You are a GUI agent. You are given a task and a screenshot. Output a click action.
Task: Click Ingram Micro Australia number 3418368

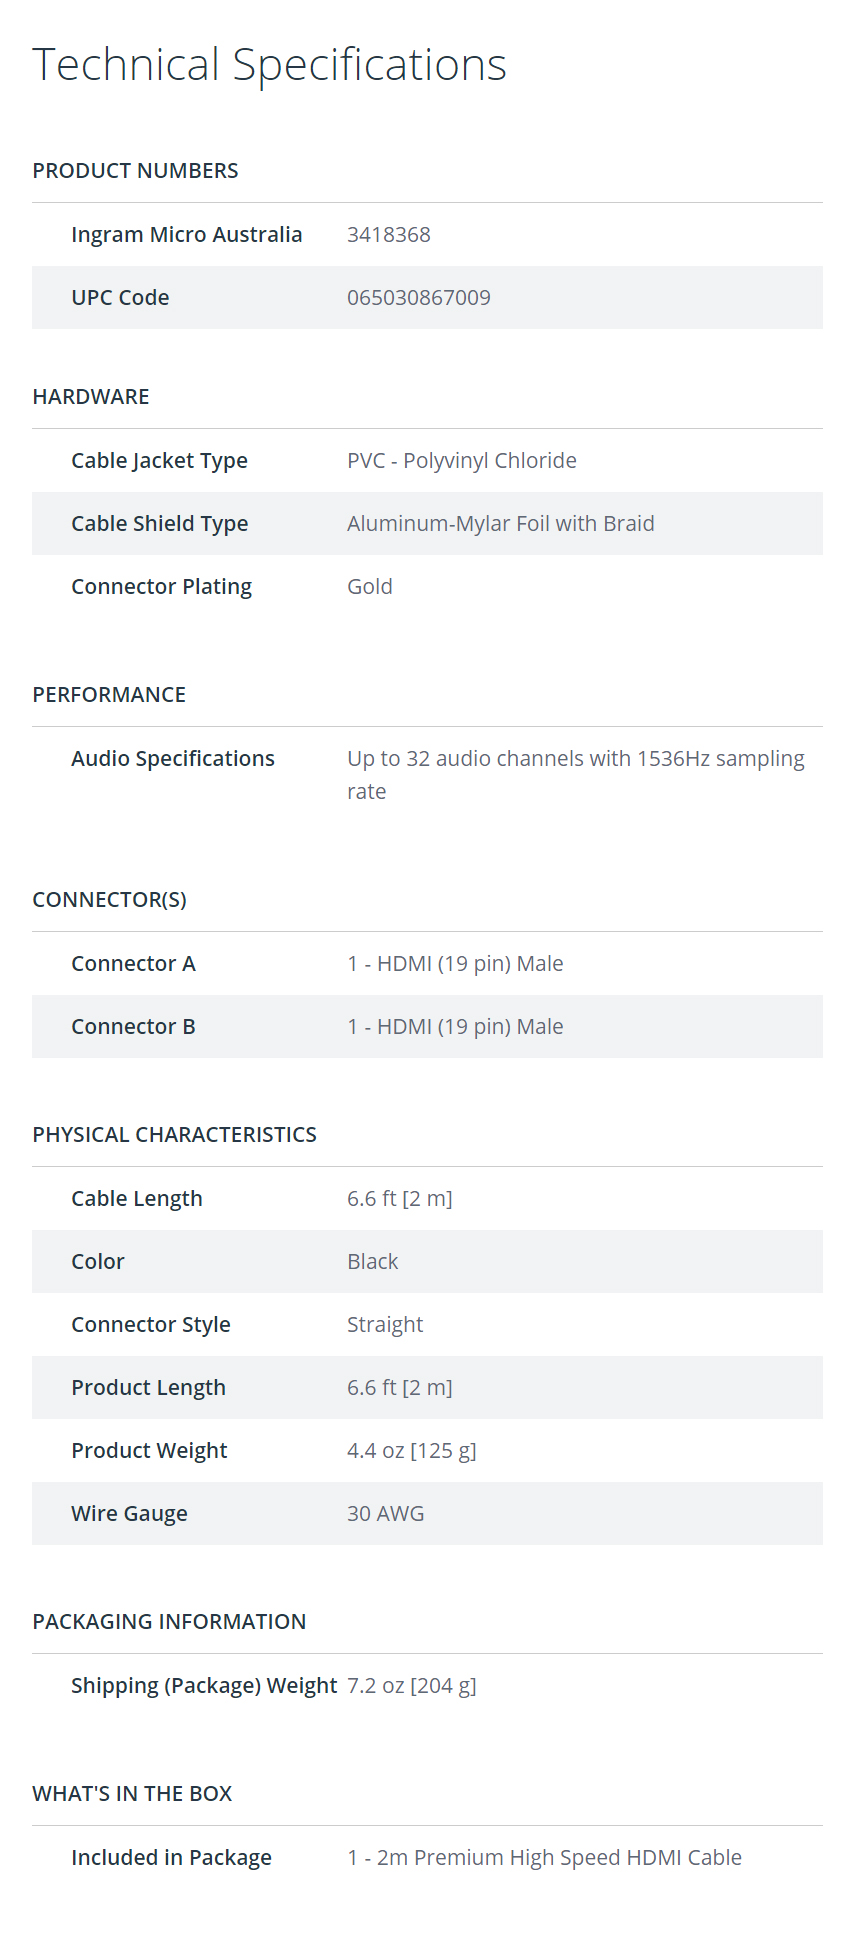(x=389, y=235)
